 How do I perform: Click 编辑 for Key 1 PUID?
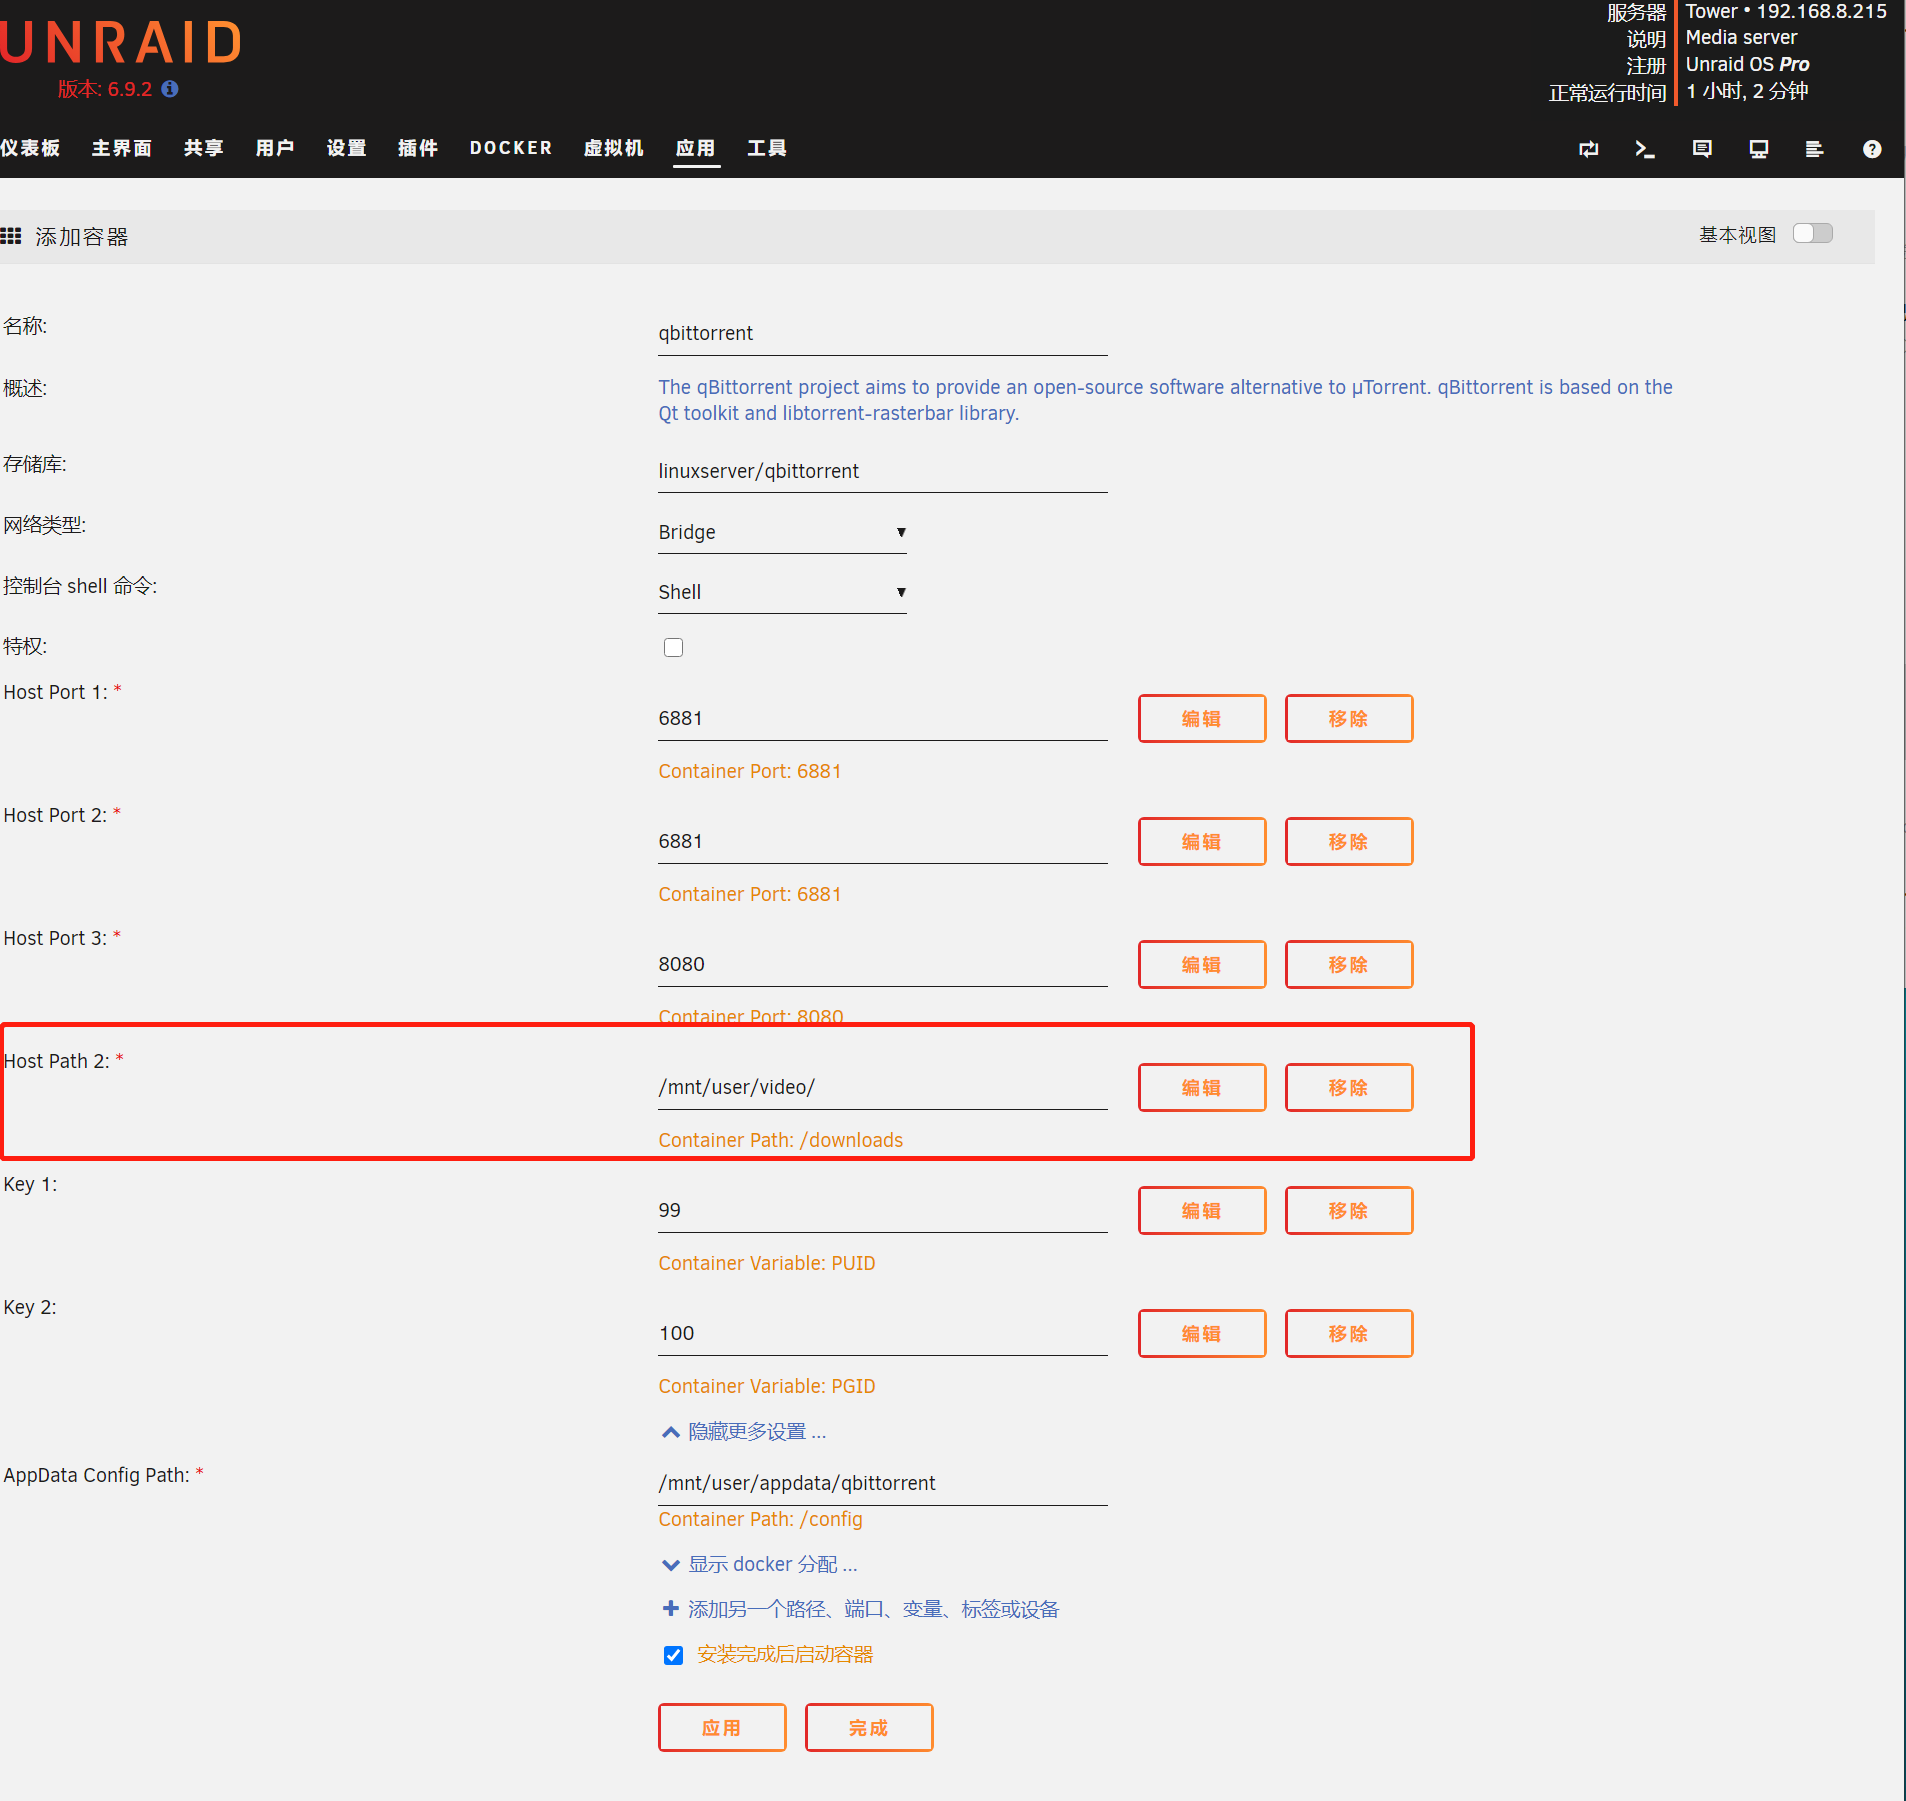(1202, 1210)
